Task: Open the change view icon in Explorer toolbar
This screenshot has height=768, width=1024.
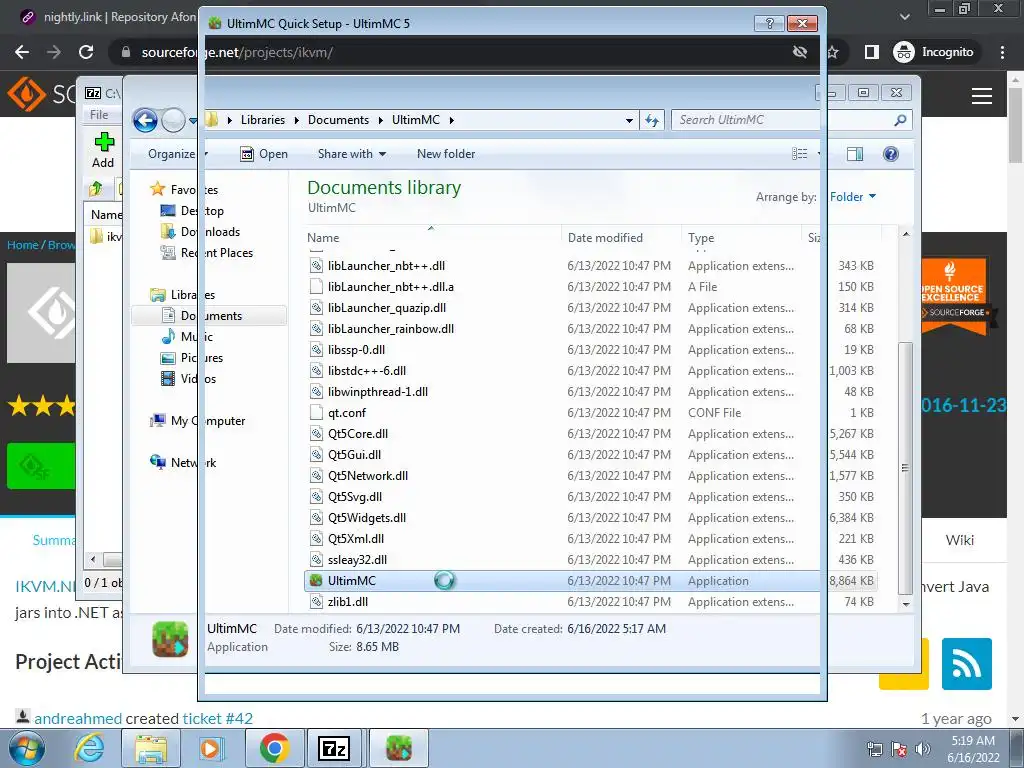Action: (x=799, y=154)
